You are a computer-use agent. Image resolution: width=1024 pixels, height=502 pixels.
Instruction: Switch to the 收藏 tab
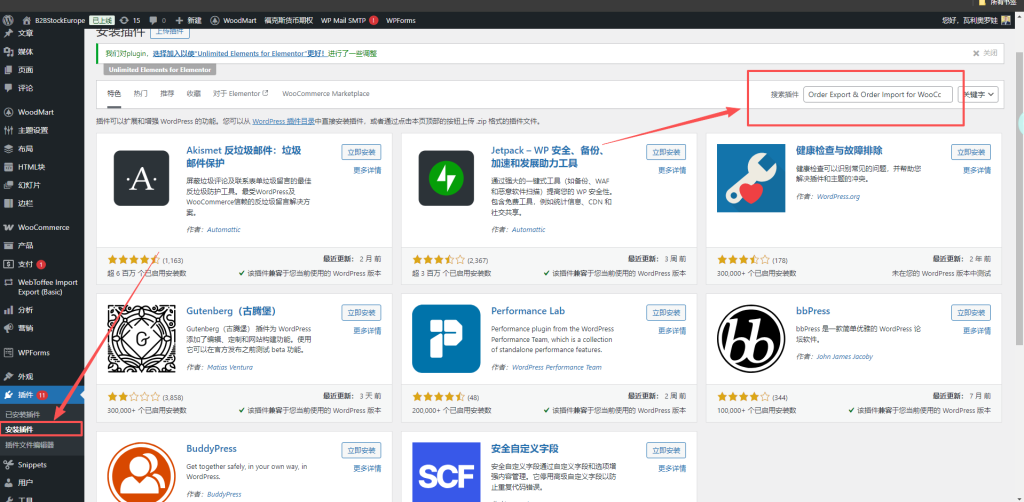[x=193, y=93]
